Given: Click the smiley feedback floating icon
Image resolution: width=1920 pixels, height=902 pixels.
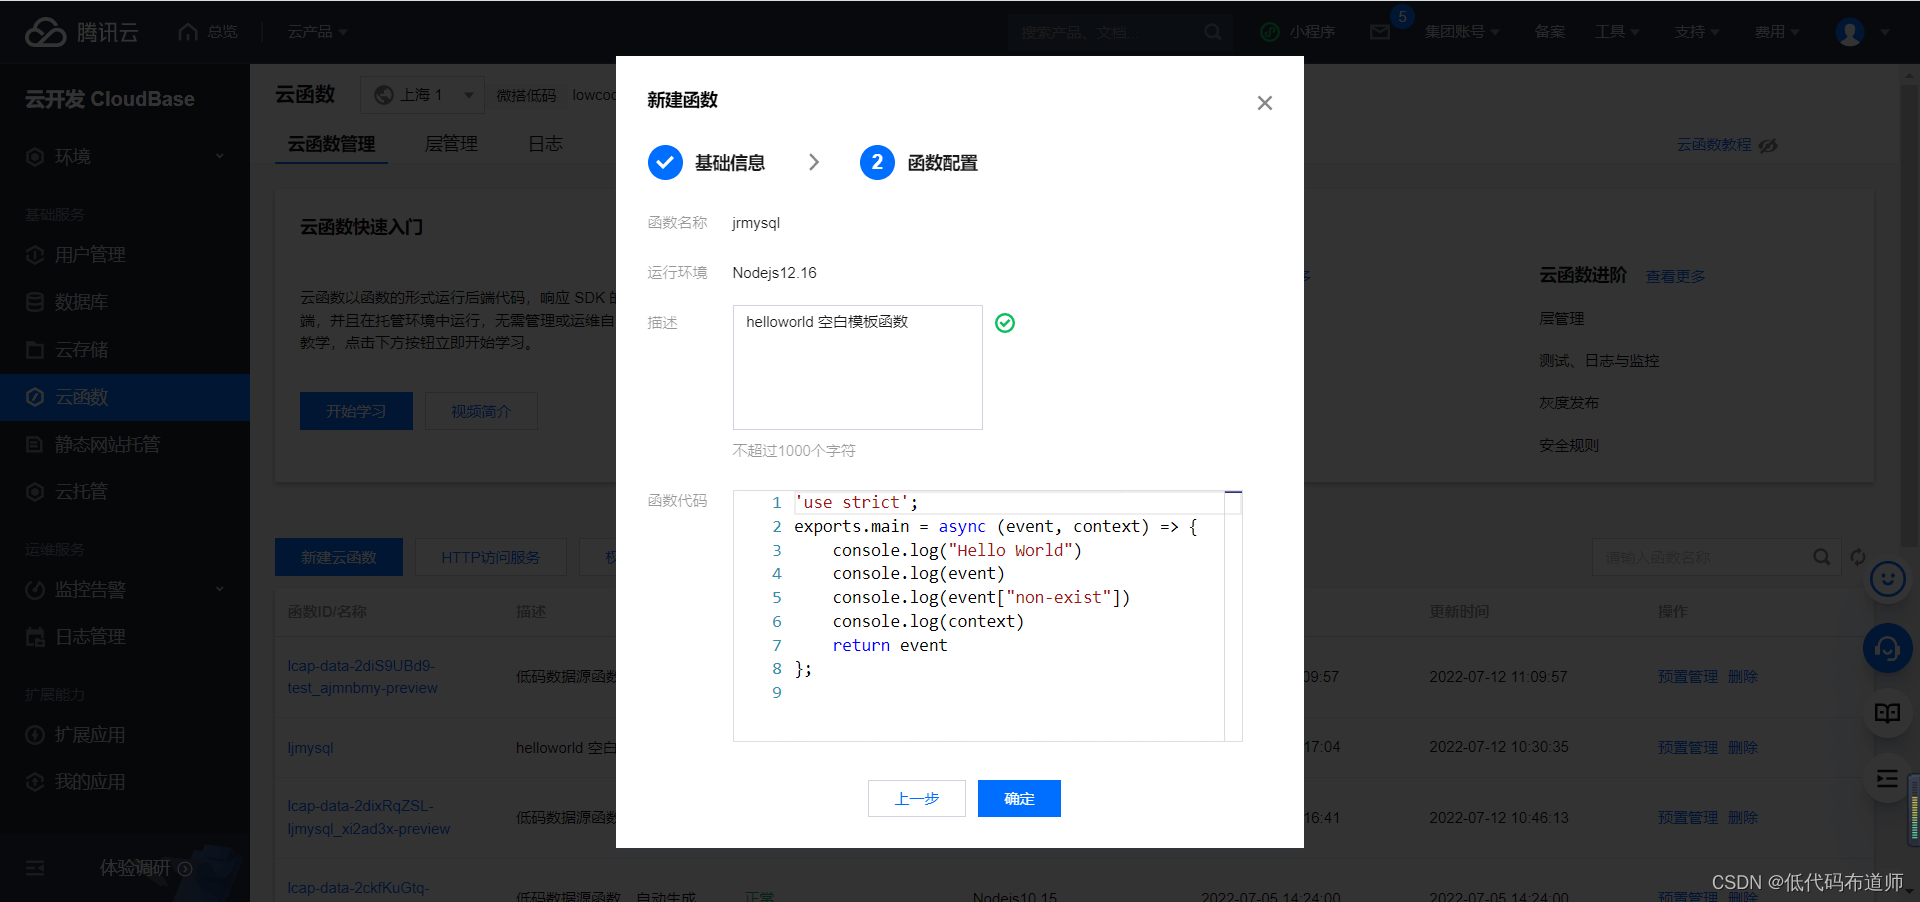Looking at the screenshot, I should pyautogui.click(x=1888, y=579).
